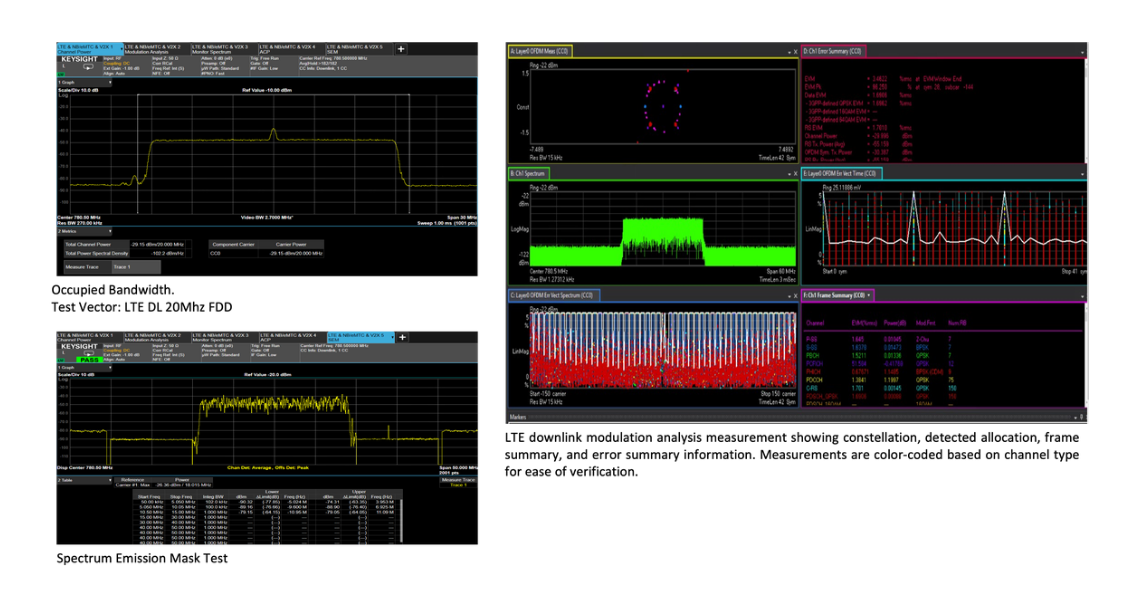Image resolution: width=1130 pixels, height=615 pixels.
Task: Switch to Monitor Spectrum tab in Occupied Bandwidth screenshot
Action: 224,49
